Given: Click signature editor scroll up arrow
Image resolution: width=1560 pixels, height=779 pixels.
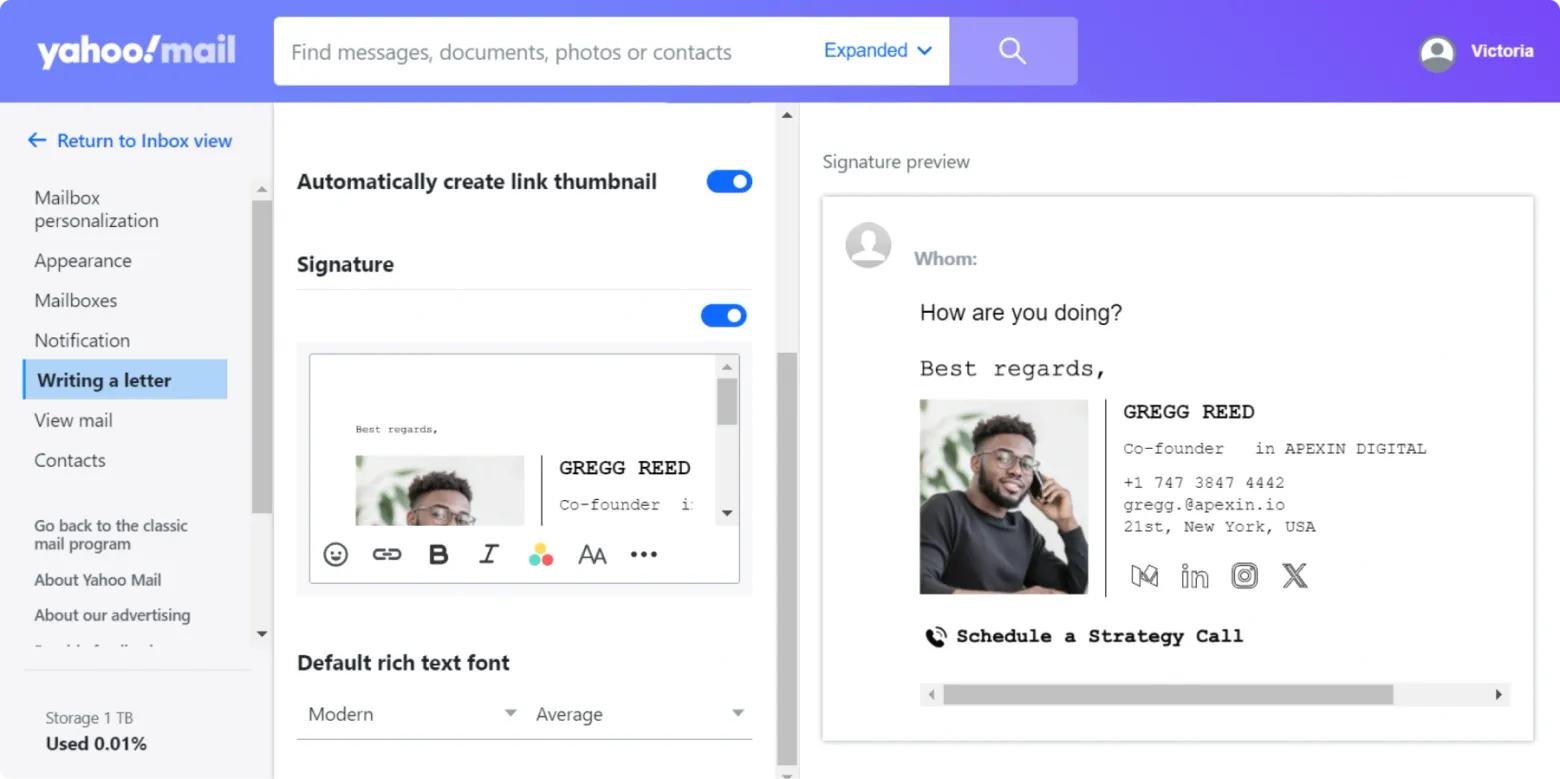Looking at the screenshot, I should point(727,366).
